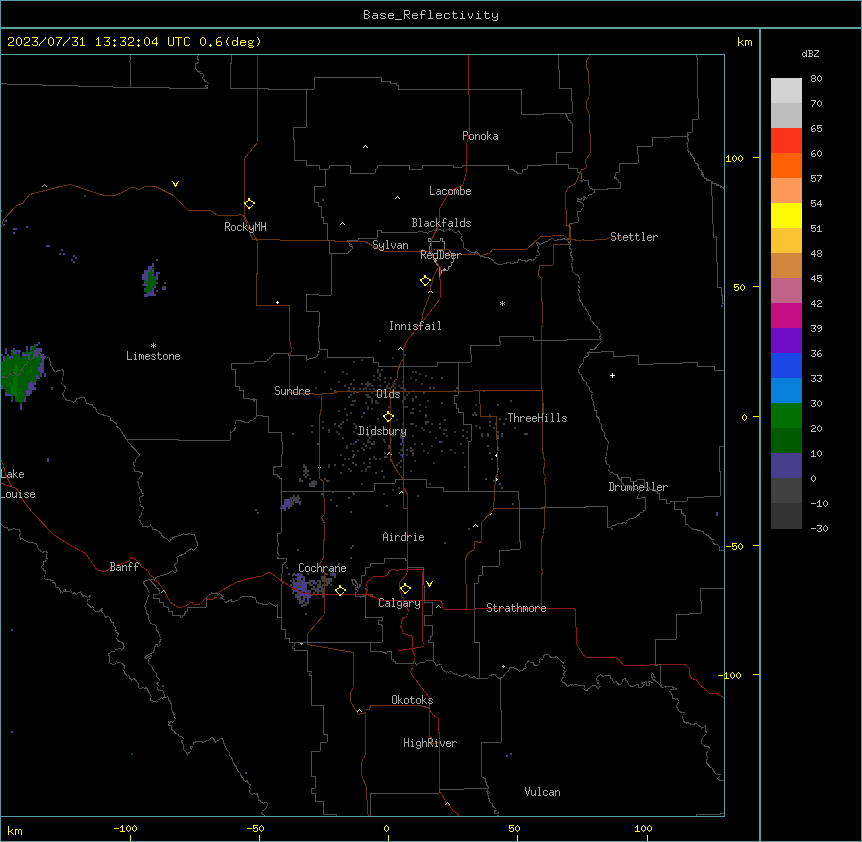This screenshot has height=842, width=862.
Task: Click the yellow 54 dBZ legend swatch
Action: click(x=786, y=215)
